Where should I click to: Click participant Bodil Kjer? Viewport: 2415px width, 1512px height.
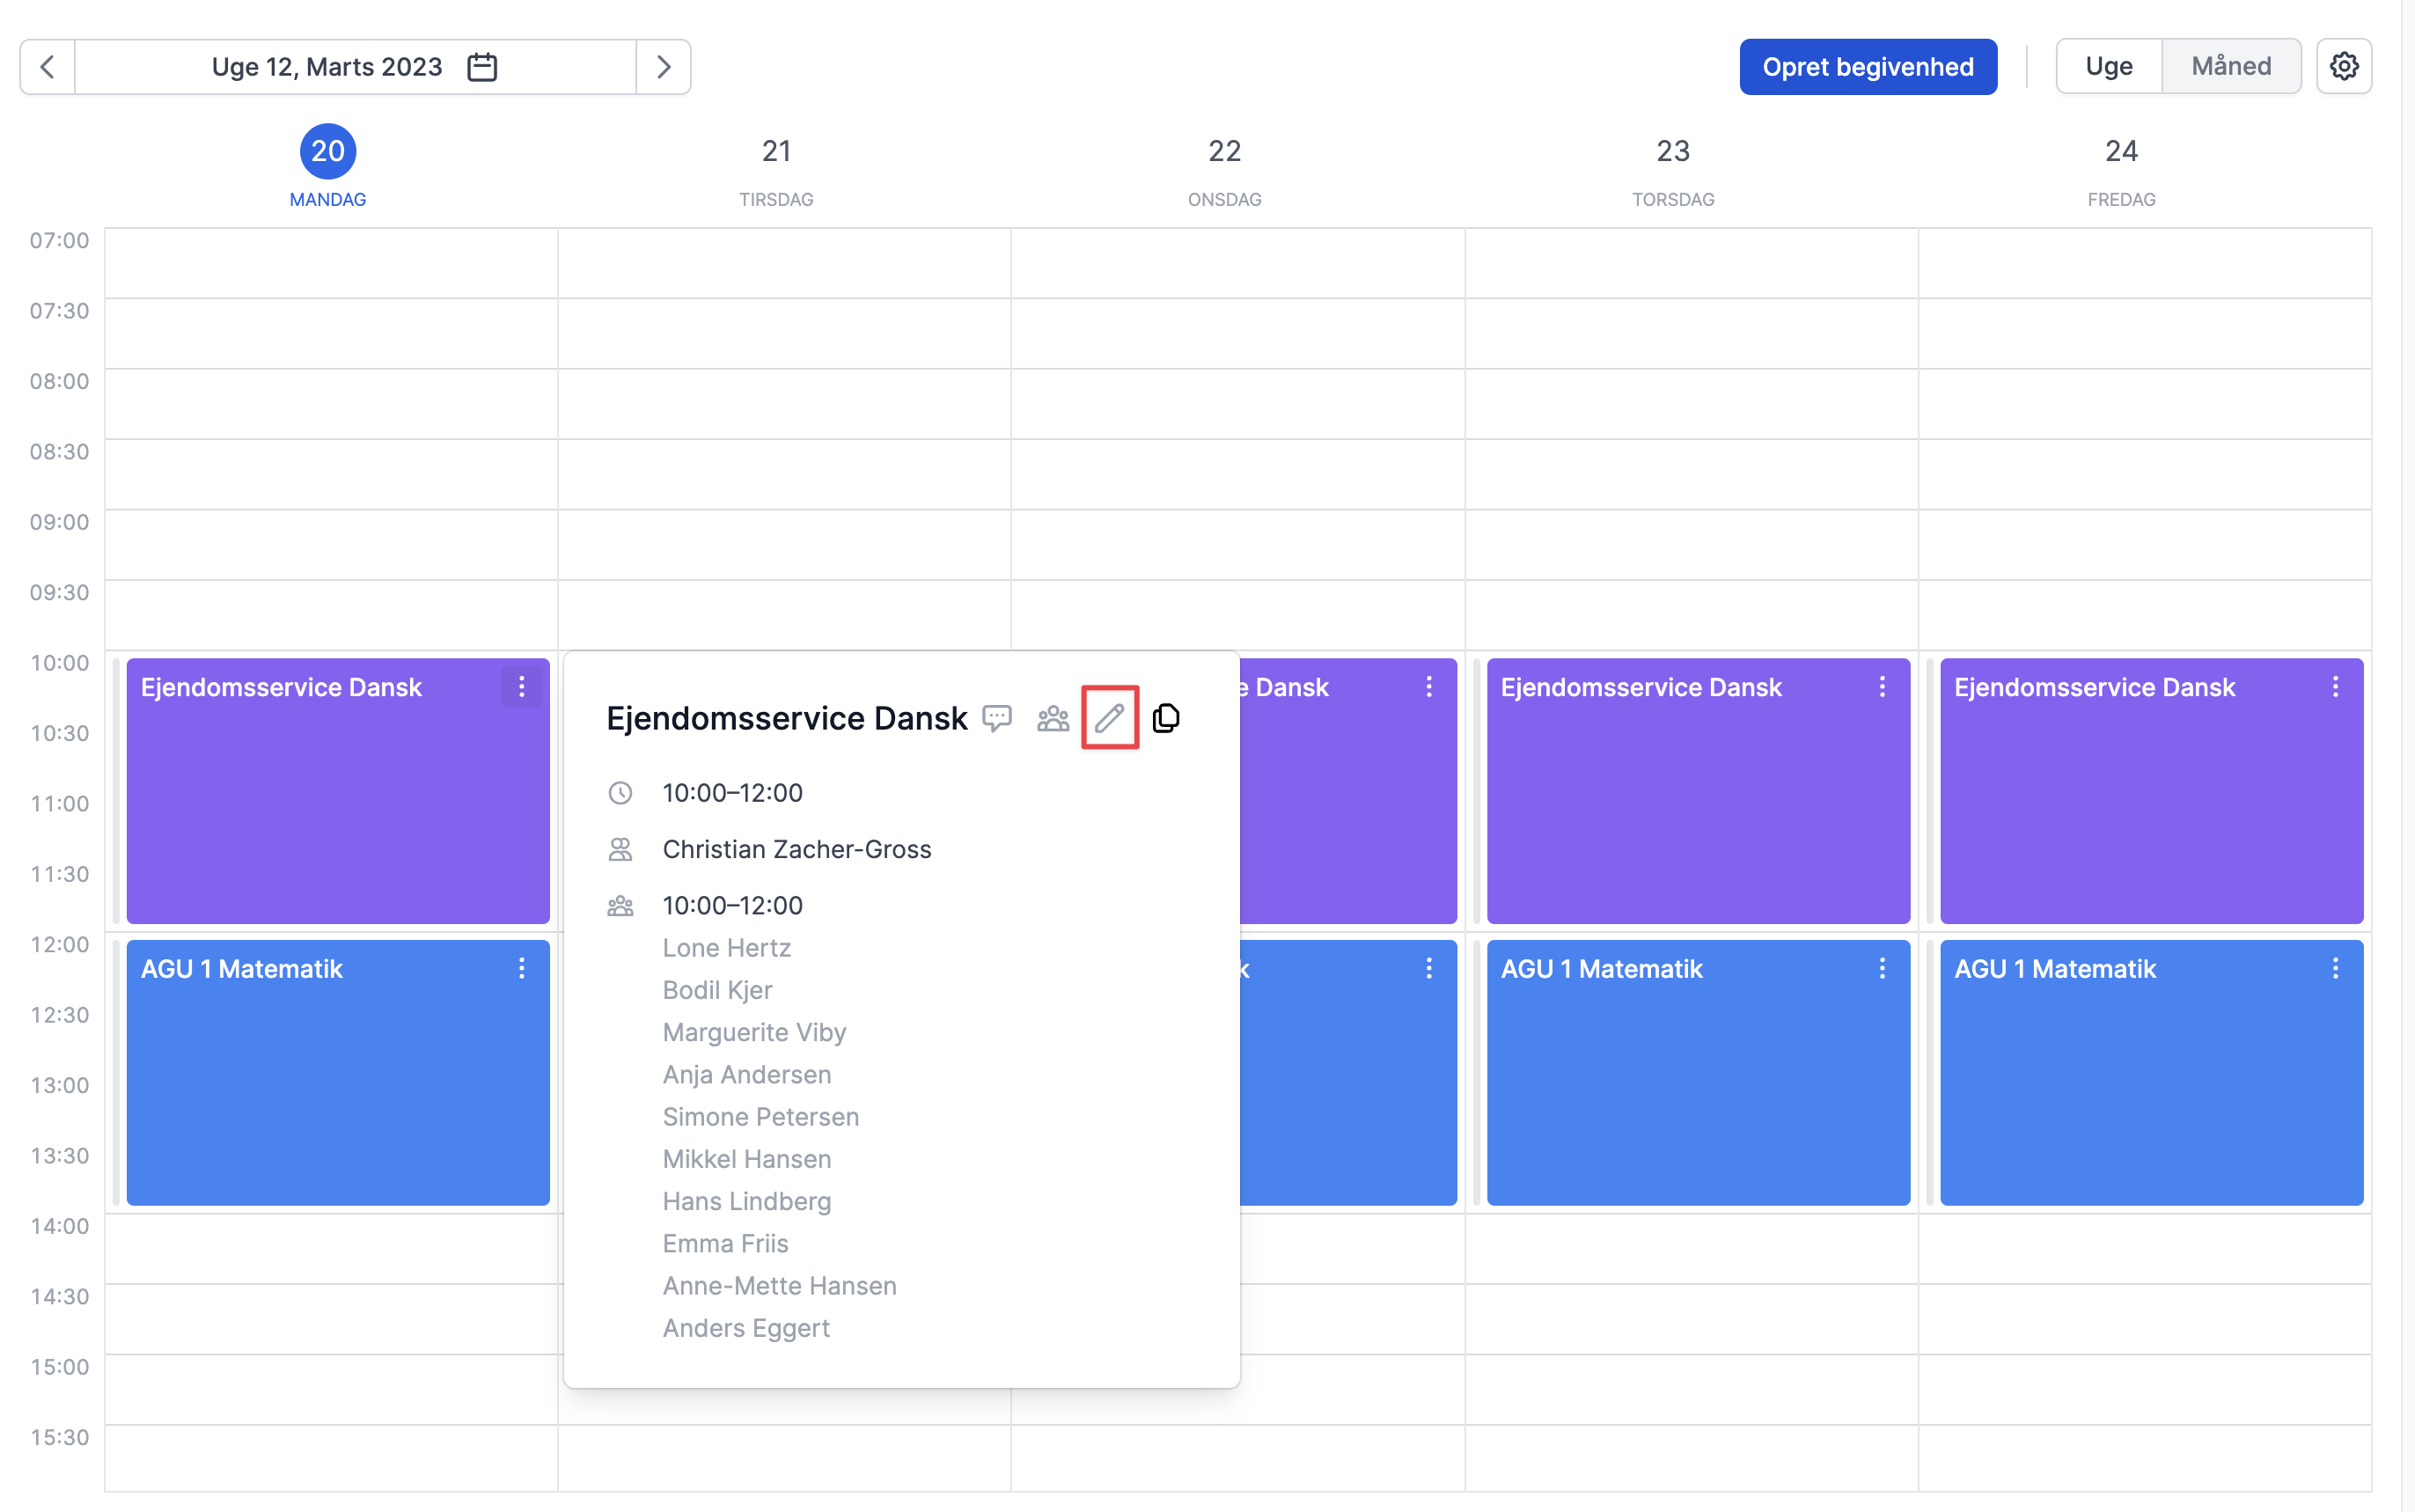[717, 990]
